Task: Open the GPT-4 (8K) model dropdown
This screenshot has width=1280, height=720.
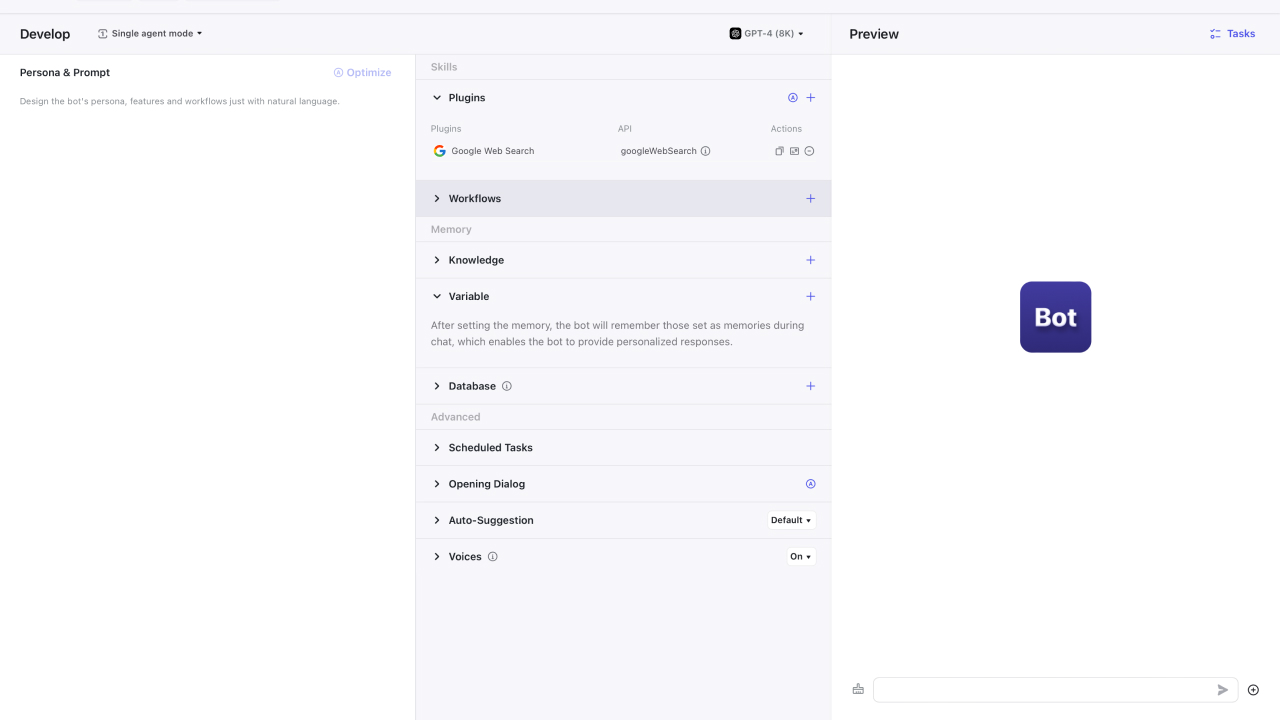Action: coord(767,34)
